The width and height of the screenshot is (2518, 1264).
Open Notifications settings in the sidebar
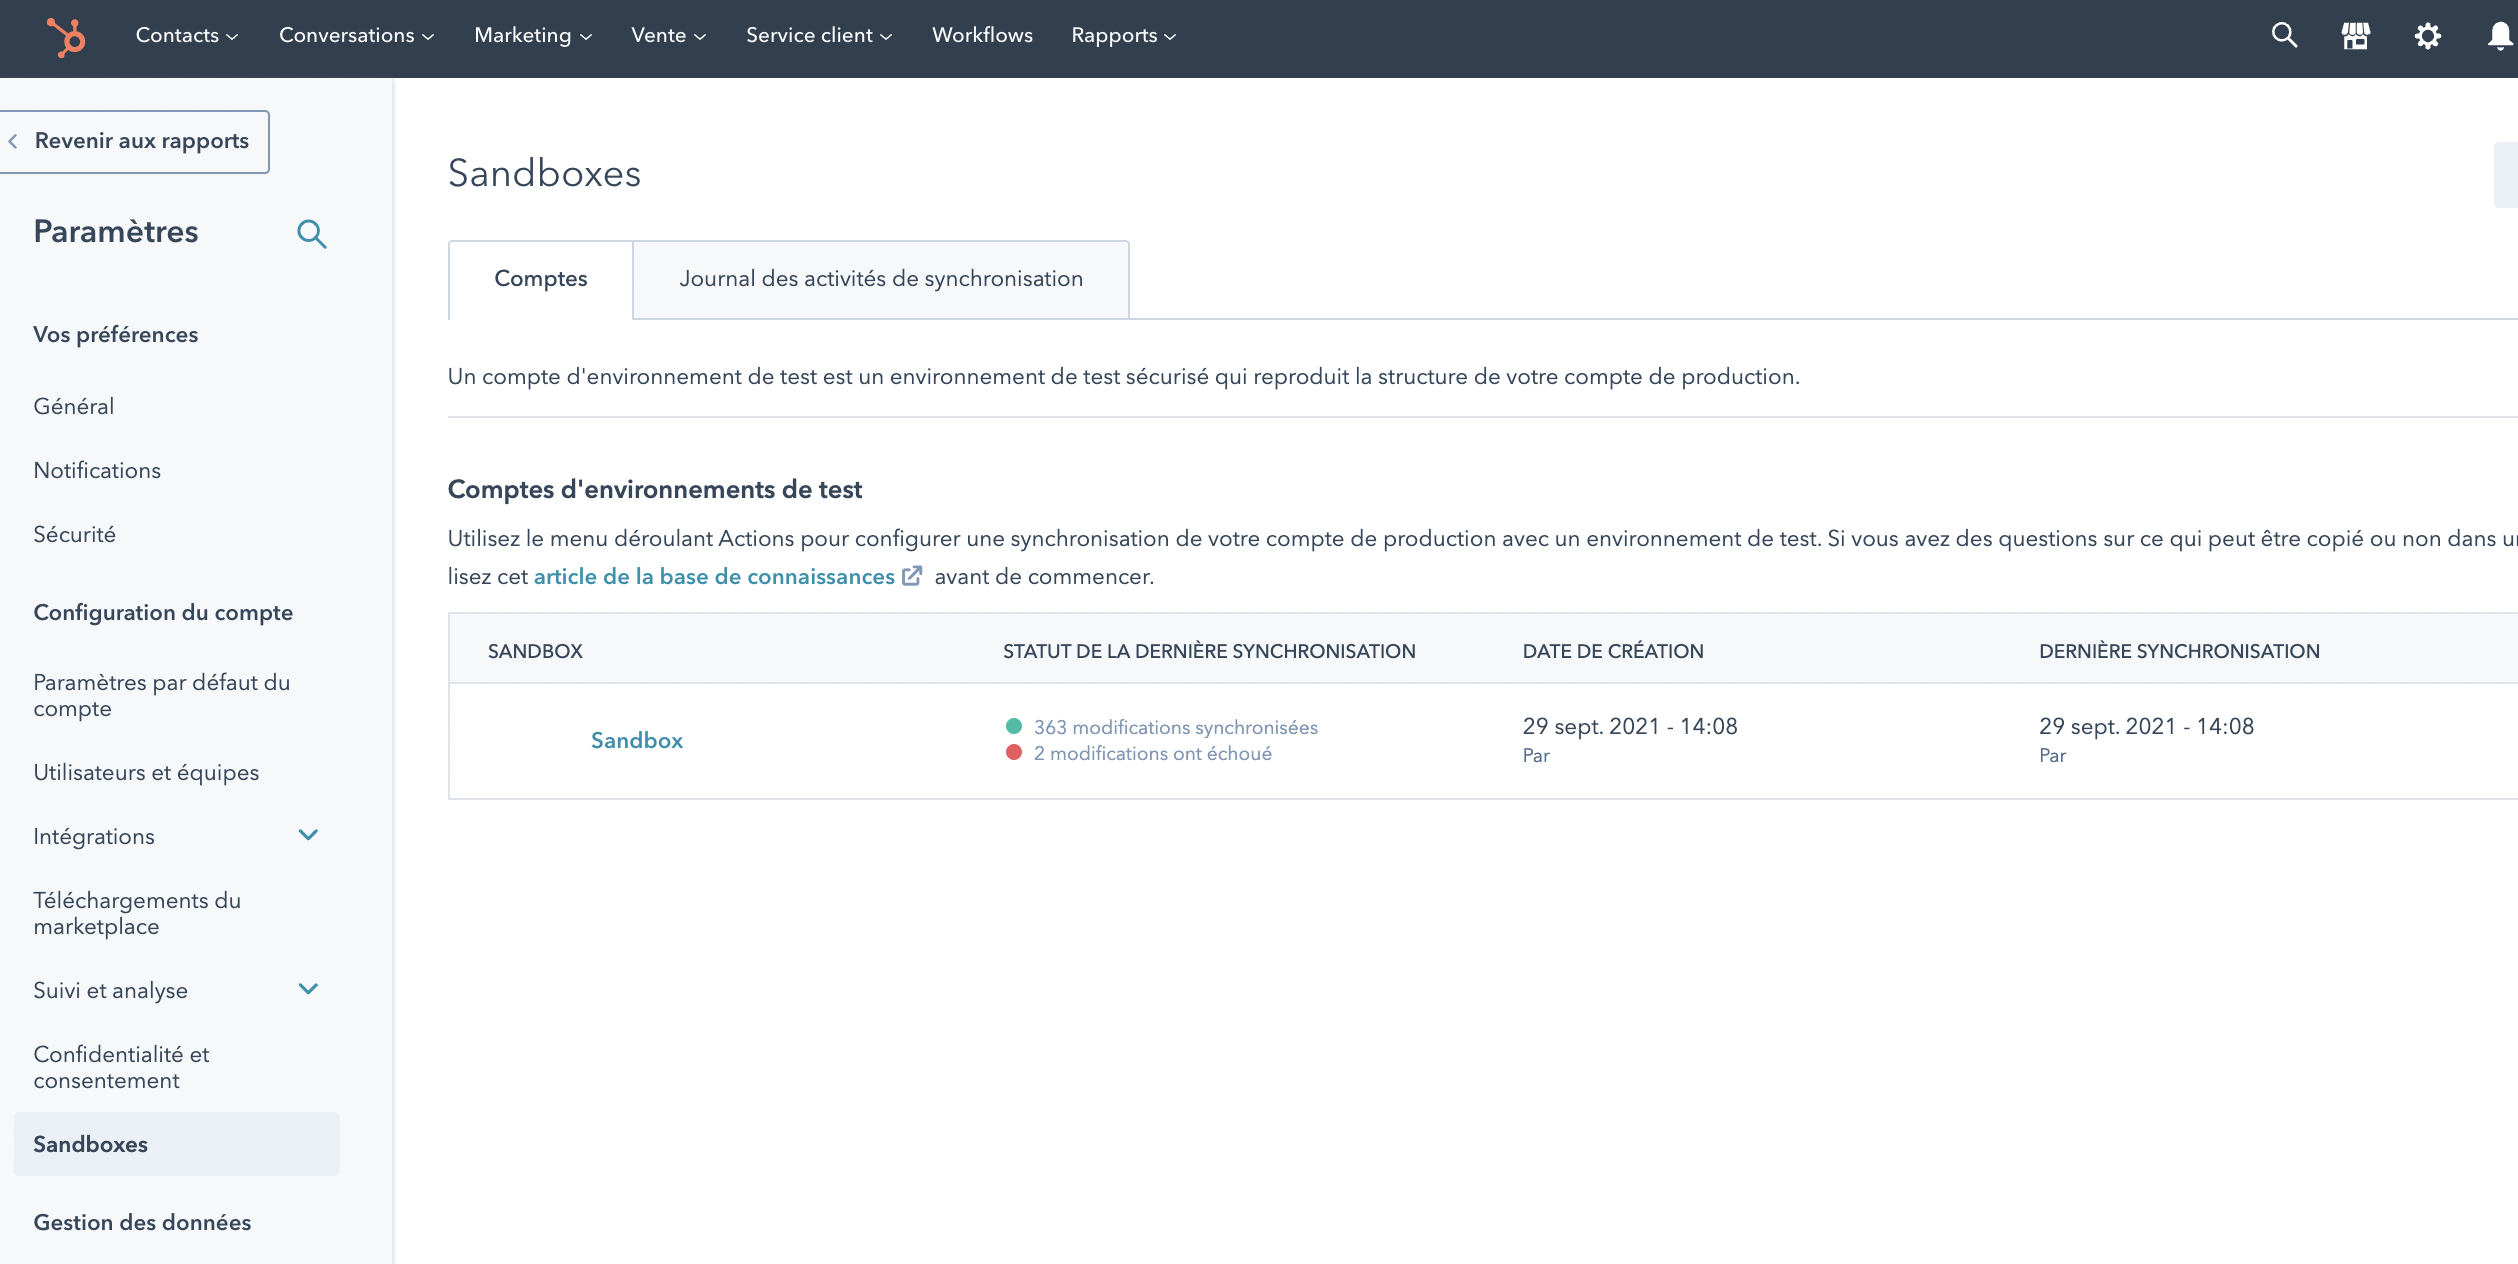[97, 469]
